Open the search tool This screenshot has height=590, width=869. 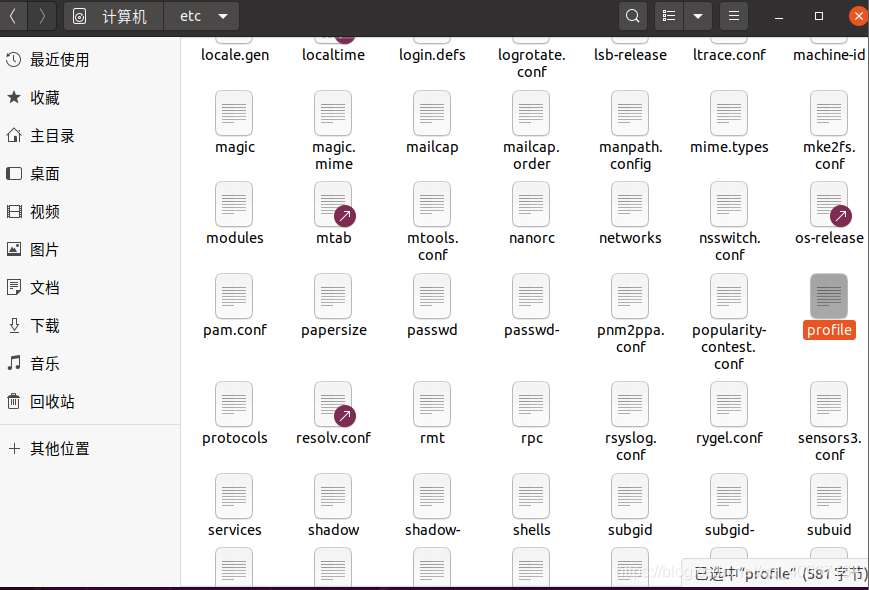(632, 16)
